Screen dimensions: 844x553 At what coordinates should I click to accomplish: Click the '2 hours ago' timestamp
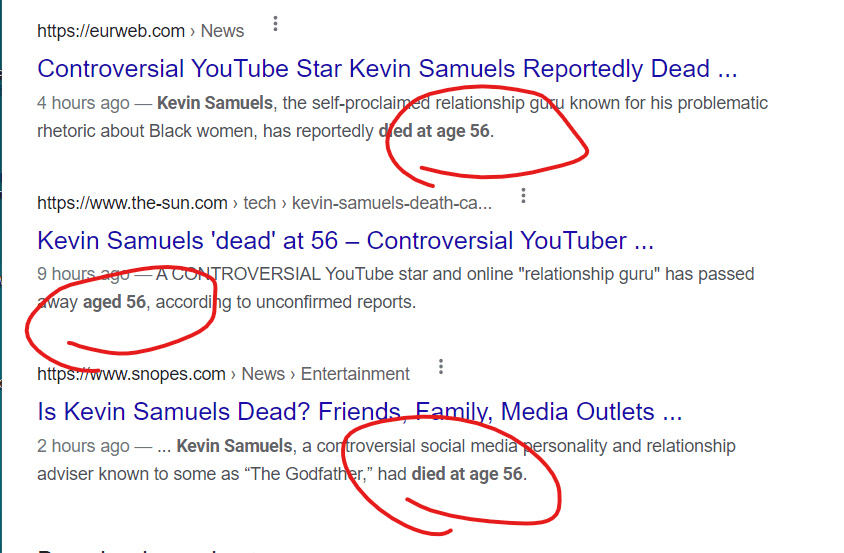coord(83,446)
